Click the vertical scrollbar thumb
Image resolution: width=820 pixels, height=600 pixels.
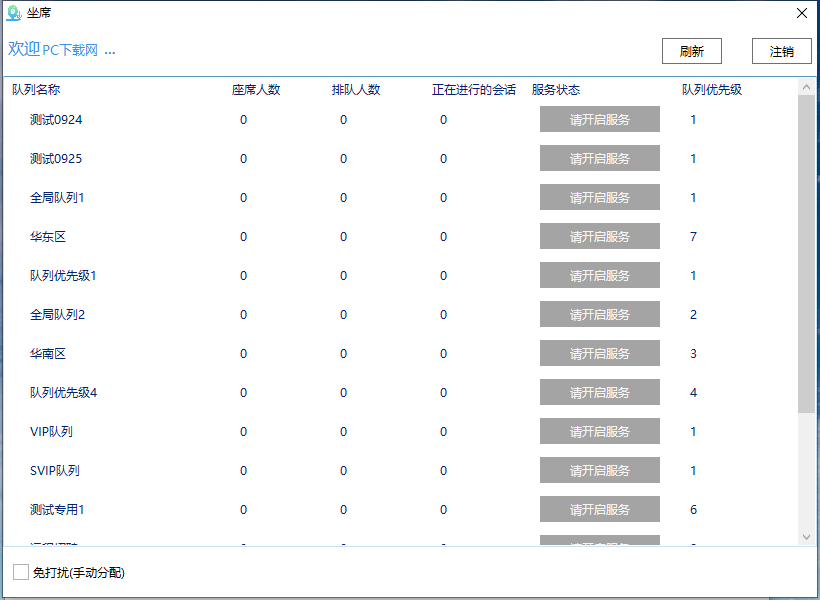click(x=806, y=254)
